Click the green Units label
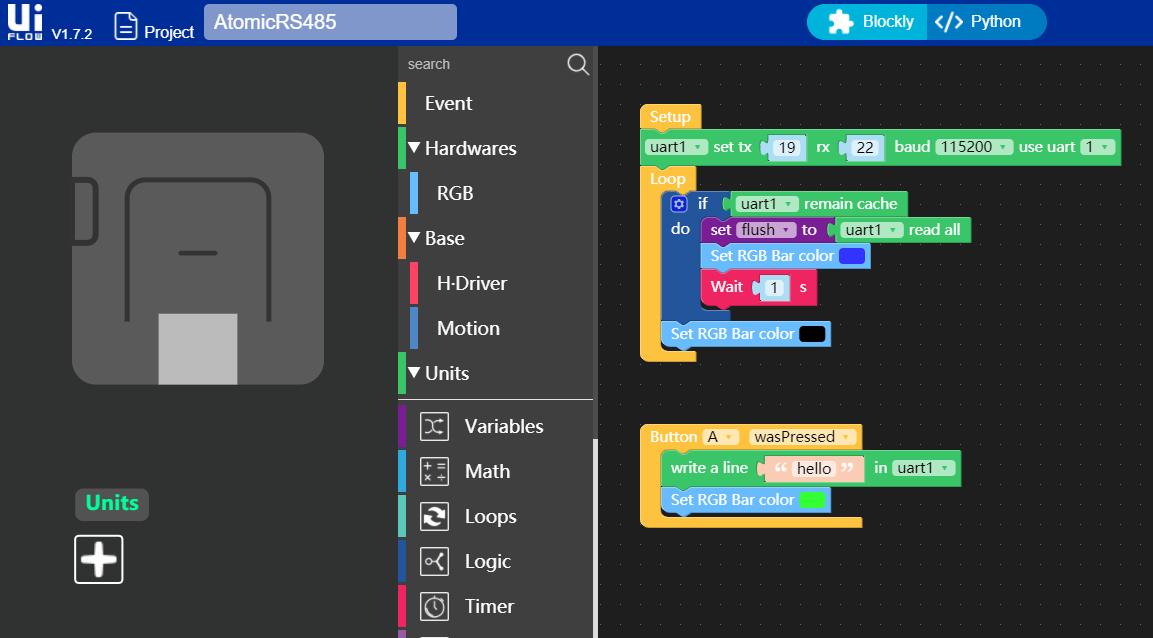 [112, 503]
